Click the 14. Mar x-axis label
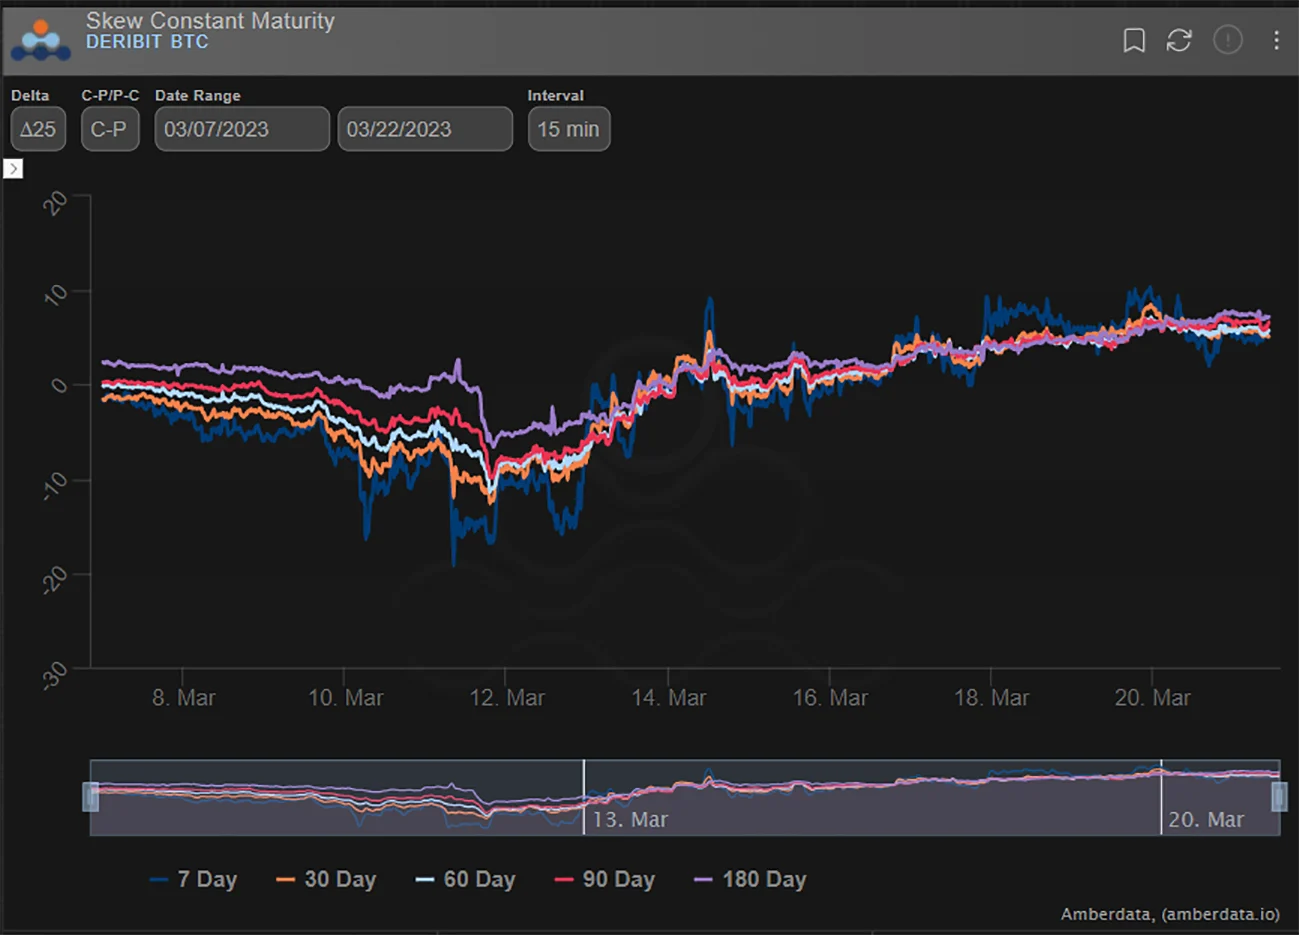Screen dimensions: 1299x935 (669, 698)
